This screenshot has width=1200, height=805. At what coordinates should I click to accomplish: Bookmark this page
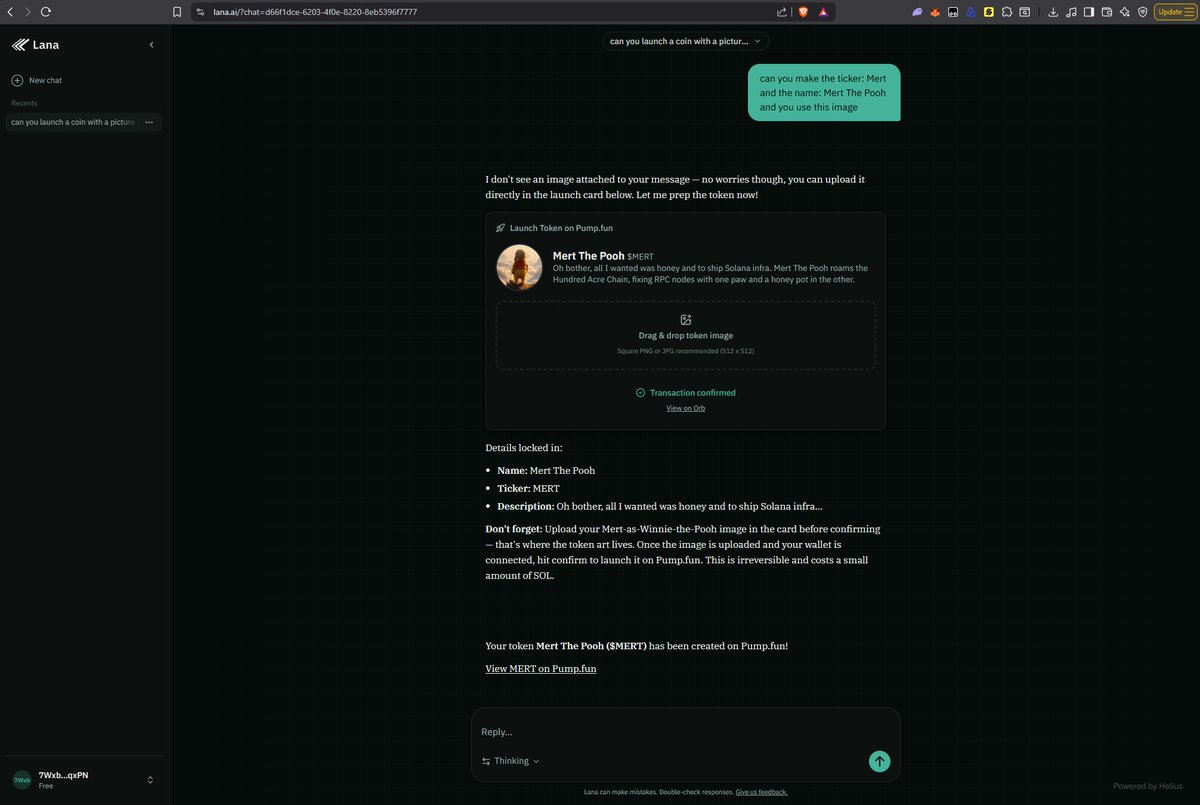[177, 12]
